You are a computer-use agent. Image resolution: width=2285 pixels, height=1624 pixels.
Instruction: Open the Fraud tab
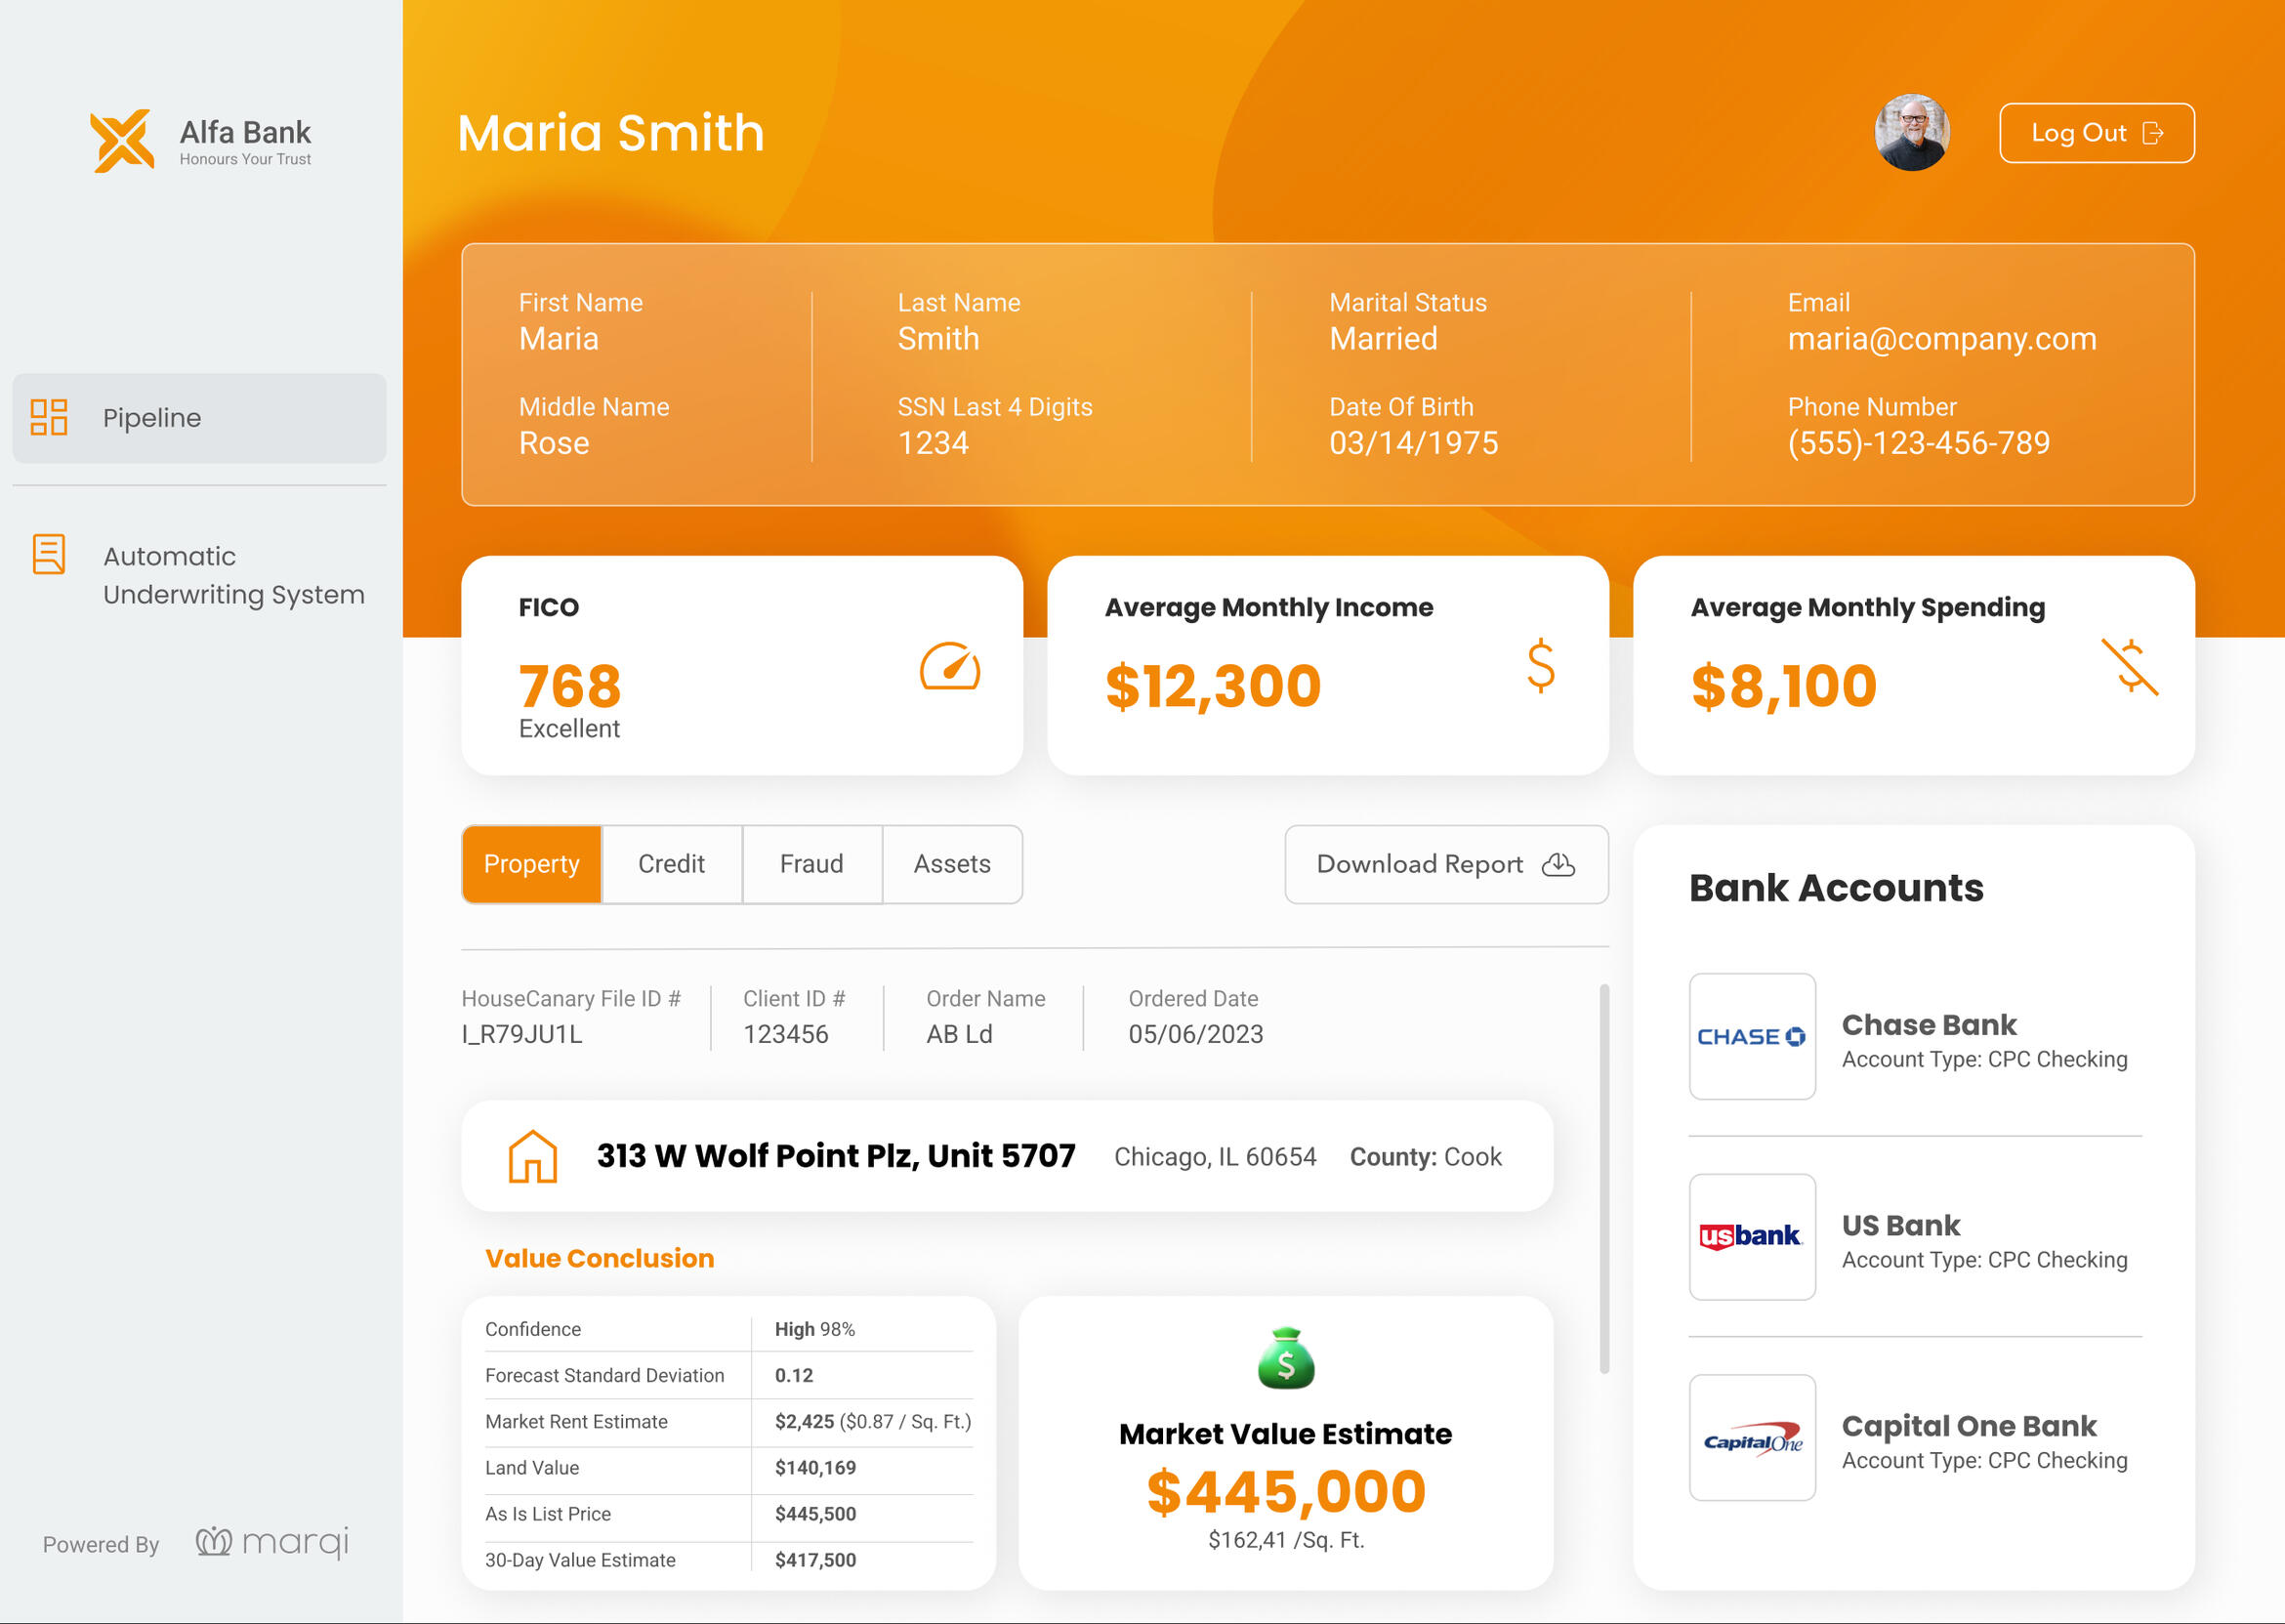812,864
